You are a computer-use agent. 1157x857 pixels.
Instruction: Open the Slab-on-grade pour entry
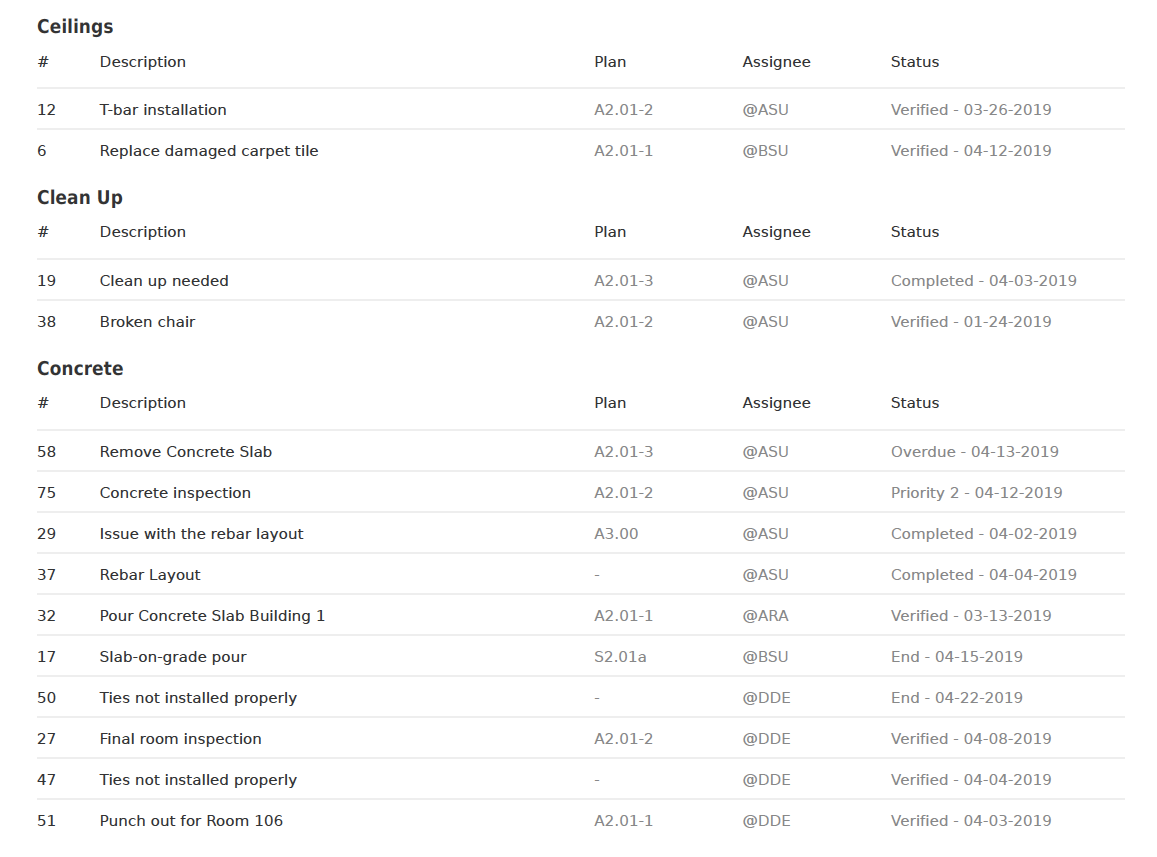coord(173,657)
